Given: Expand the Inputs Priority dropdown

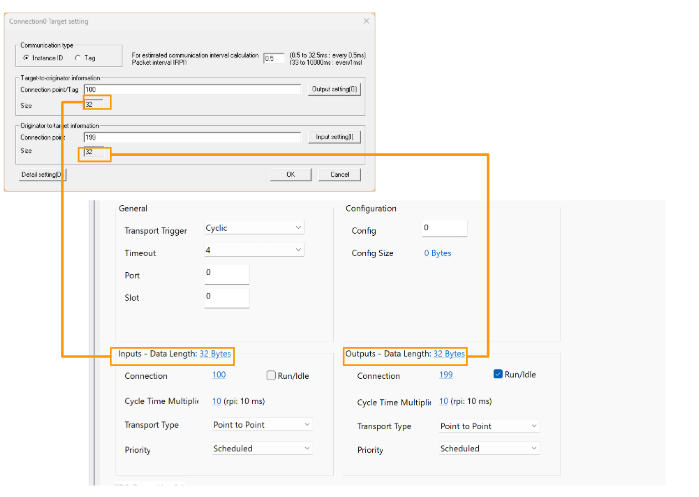Looking at the screenshot, I should point(262,449).
